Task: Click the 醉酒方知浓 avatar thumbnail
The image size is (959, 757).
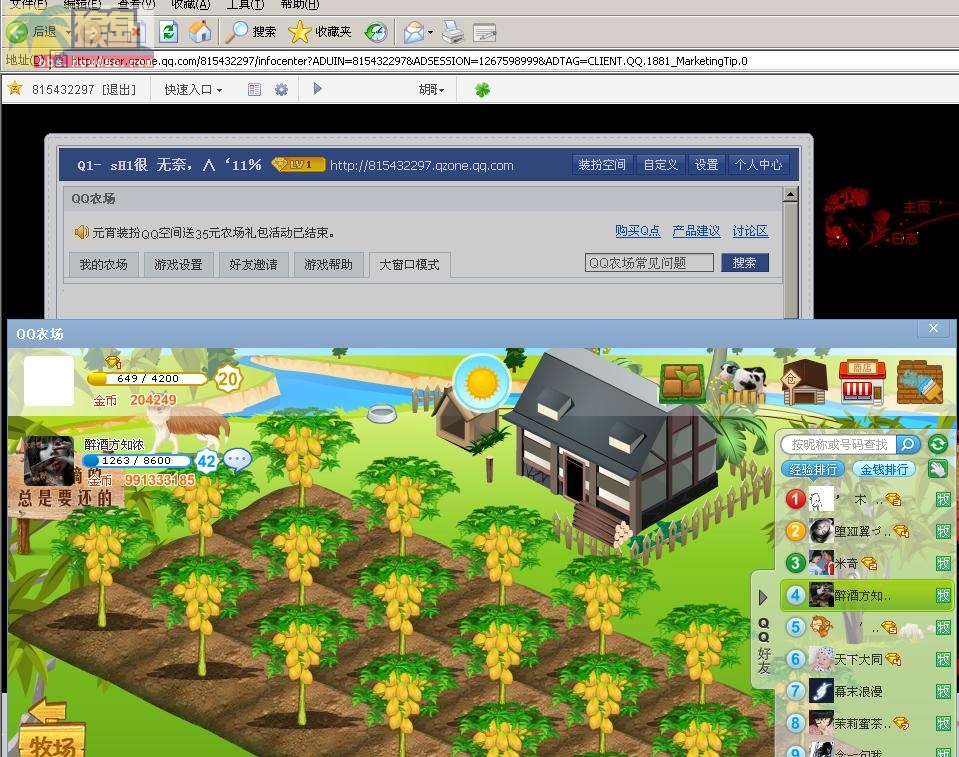Action: (x=49, y=460)
